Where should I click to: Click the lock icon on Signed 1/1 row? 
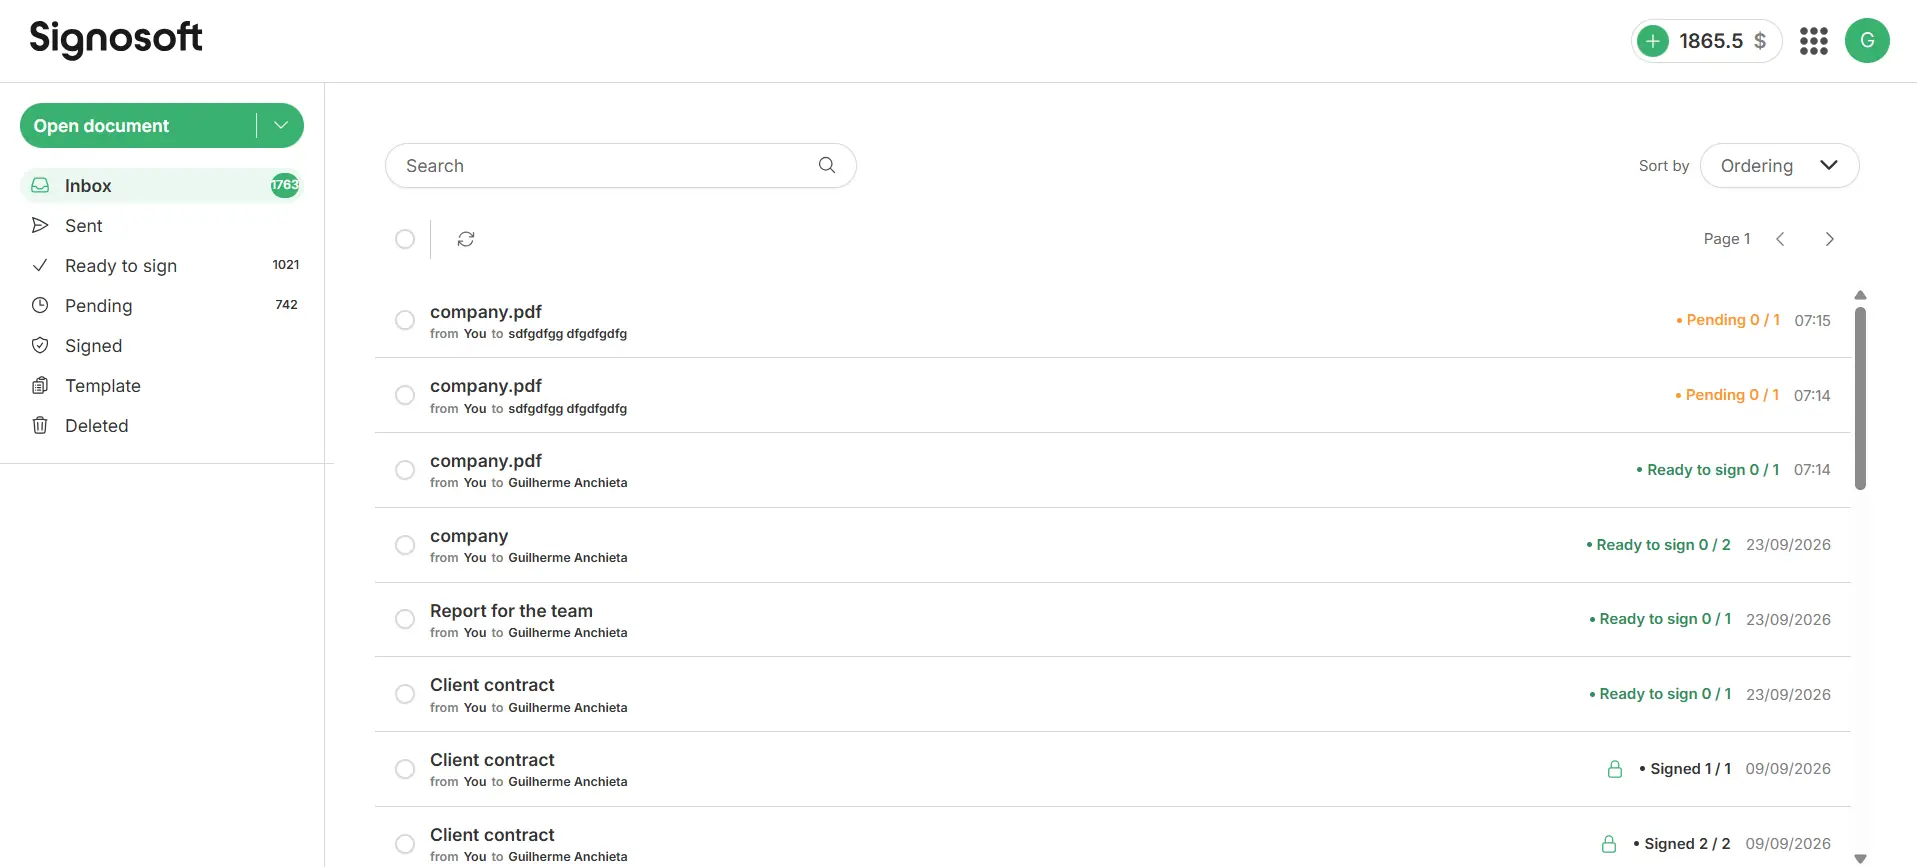[x=1614, y=769]
